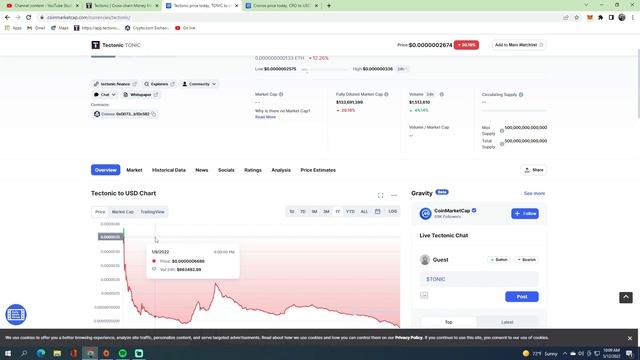Show Max Supply info icon
Viewport: 640px width, 360px height.
tap(502, 131)
